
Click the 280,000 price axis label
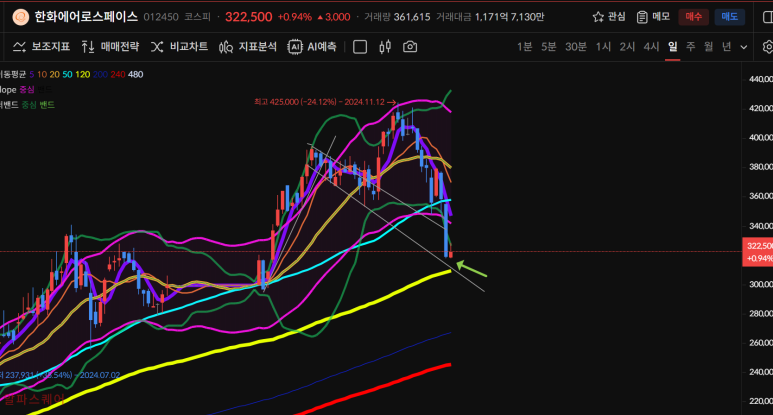(x=761, y=313)
